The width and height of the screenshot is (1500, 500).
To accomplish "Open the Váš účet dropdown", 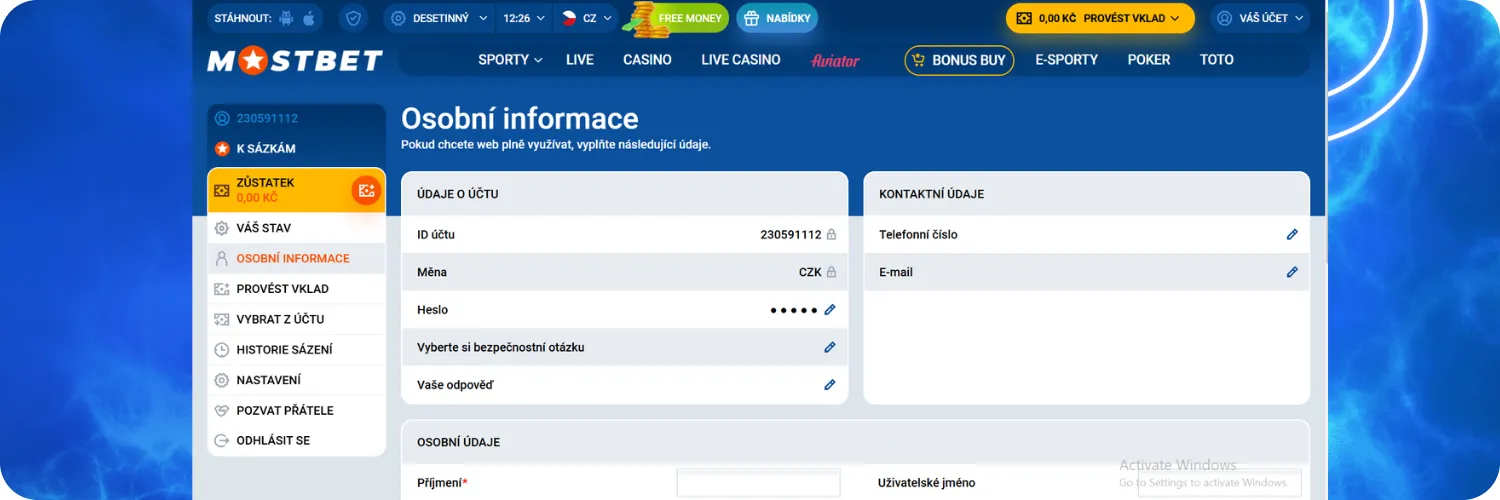I will [1261, 18].
